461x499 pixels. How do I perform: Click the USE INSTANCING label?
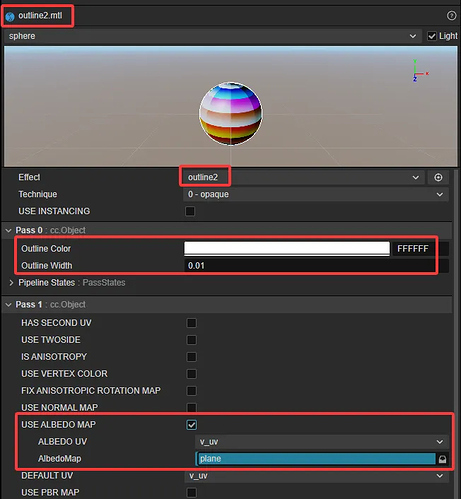click(54, 211)
